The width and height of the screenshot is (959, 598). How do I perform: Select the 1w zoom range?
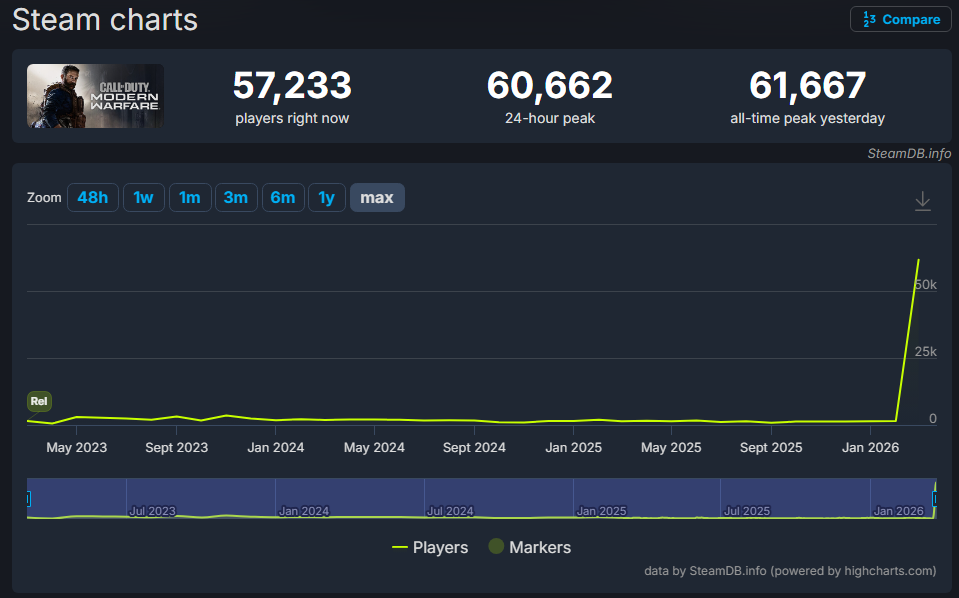point(143,197)
